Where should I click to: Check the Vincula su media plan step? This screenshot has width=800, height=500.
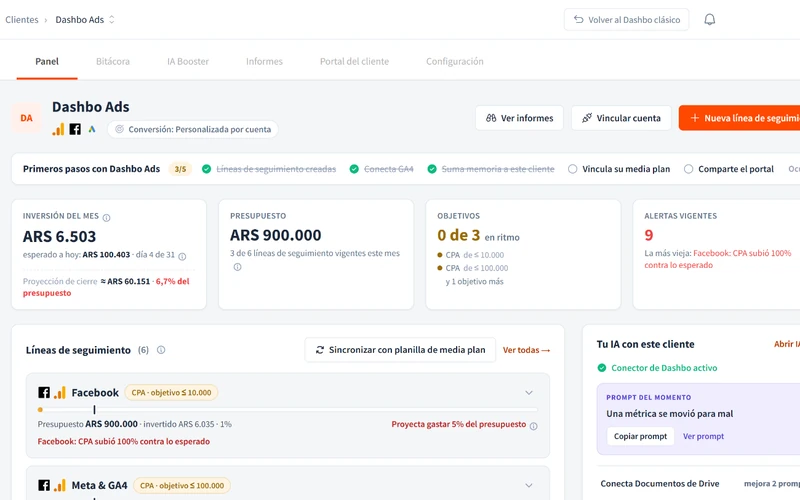click(x=572, y=169)
